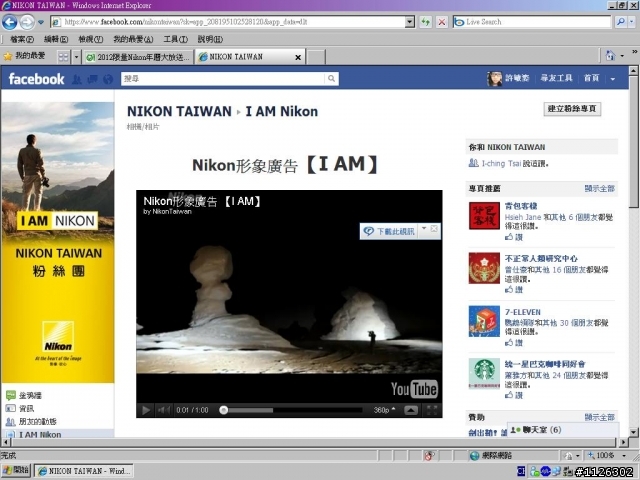Expand the address bar history dropdown

(410, 22)
